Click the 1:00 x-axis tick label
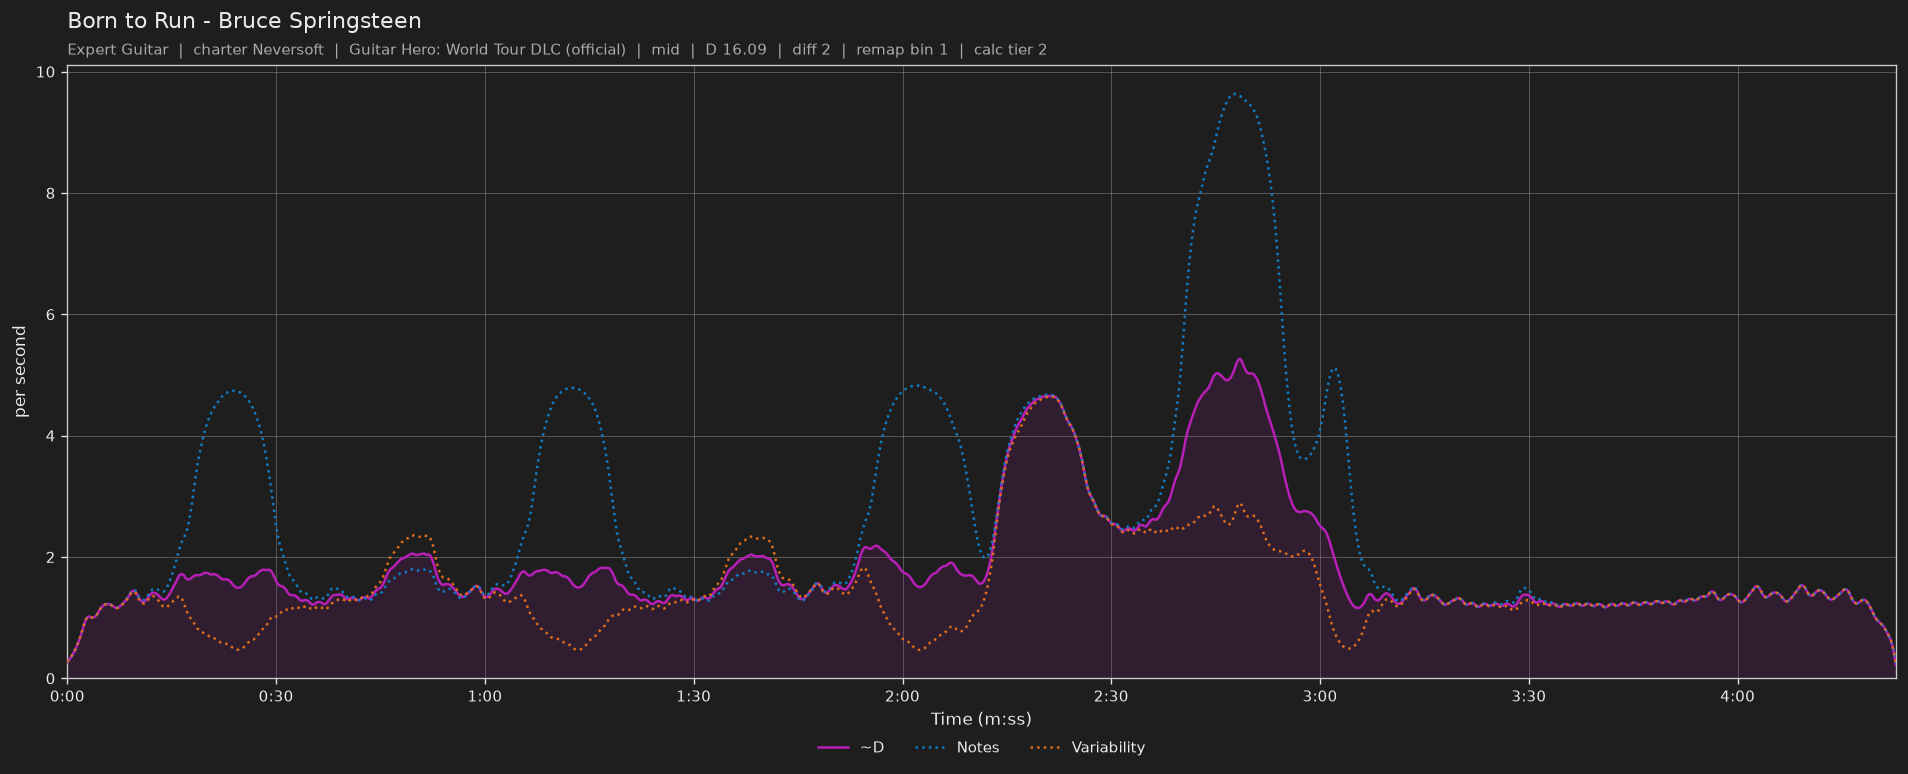This screenshot has height=774, width=1908. click(485, 697)
